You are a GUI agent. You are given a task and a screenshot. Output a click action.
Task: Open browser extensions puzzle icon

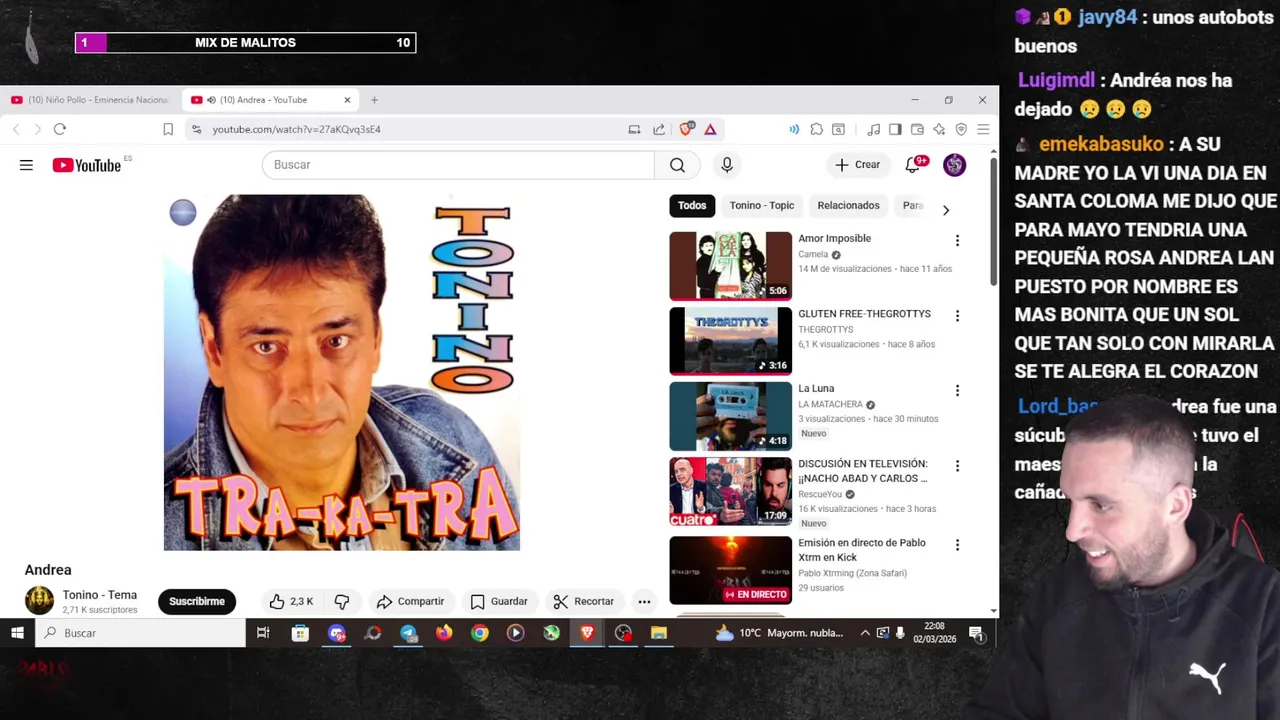click(x=817, y=129)
